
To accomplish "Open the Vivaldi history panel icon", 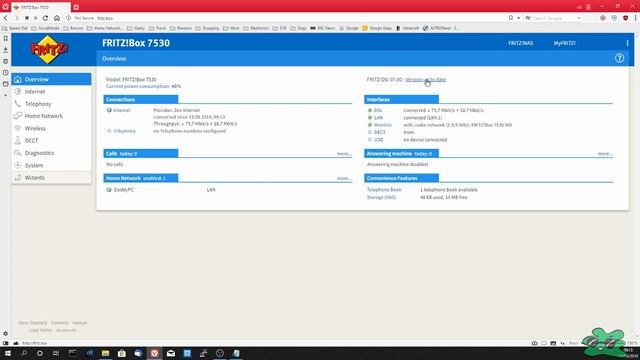I will coord(5,73).
